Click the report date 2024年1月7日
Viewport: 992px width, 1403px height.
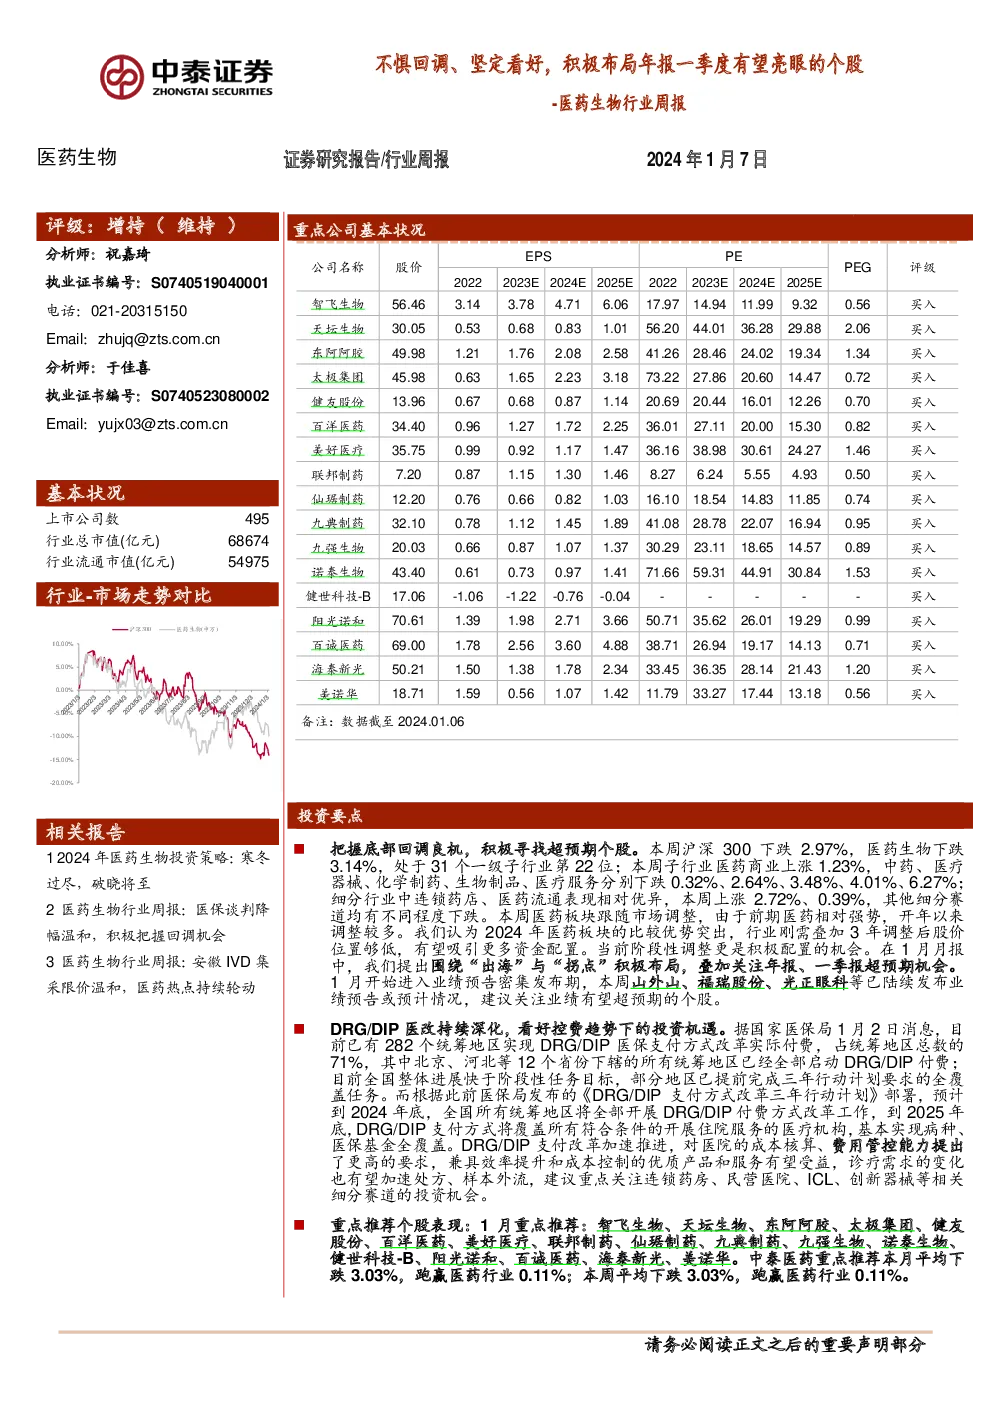point(707,159)
